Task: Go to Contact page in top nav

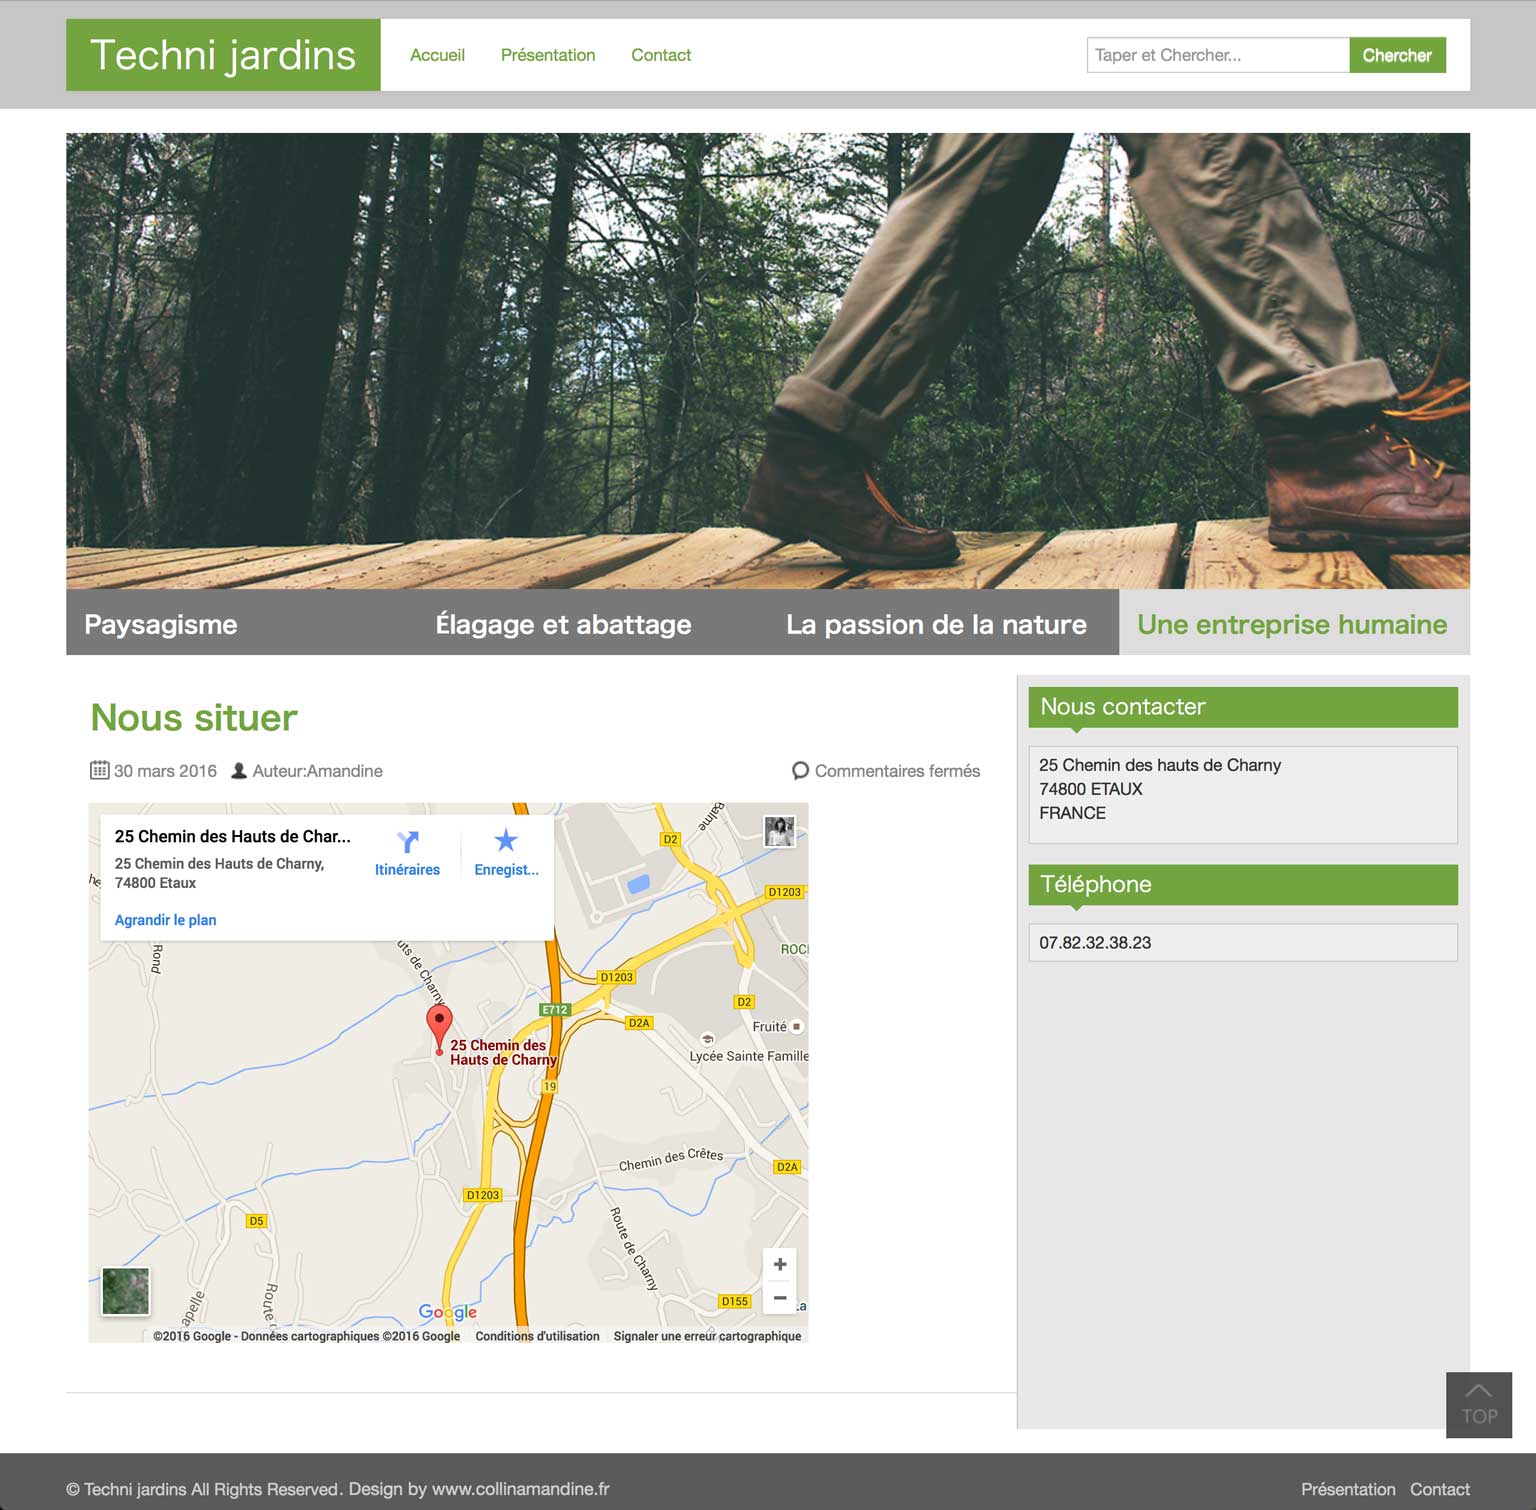Action: [661, 55]
